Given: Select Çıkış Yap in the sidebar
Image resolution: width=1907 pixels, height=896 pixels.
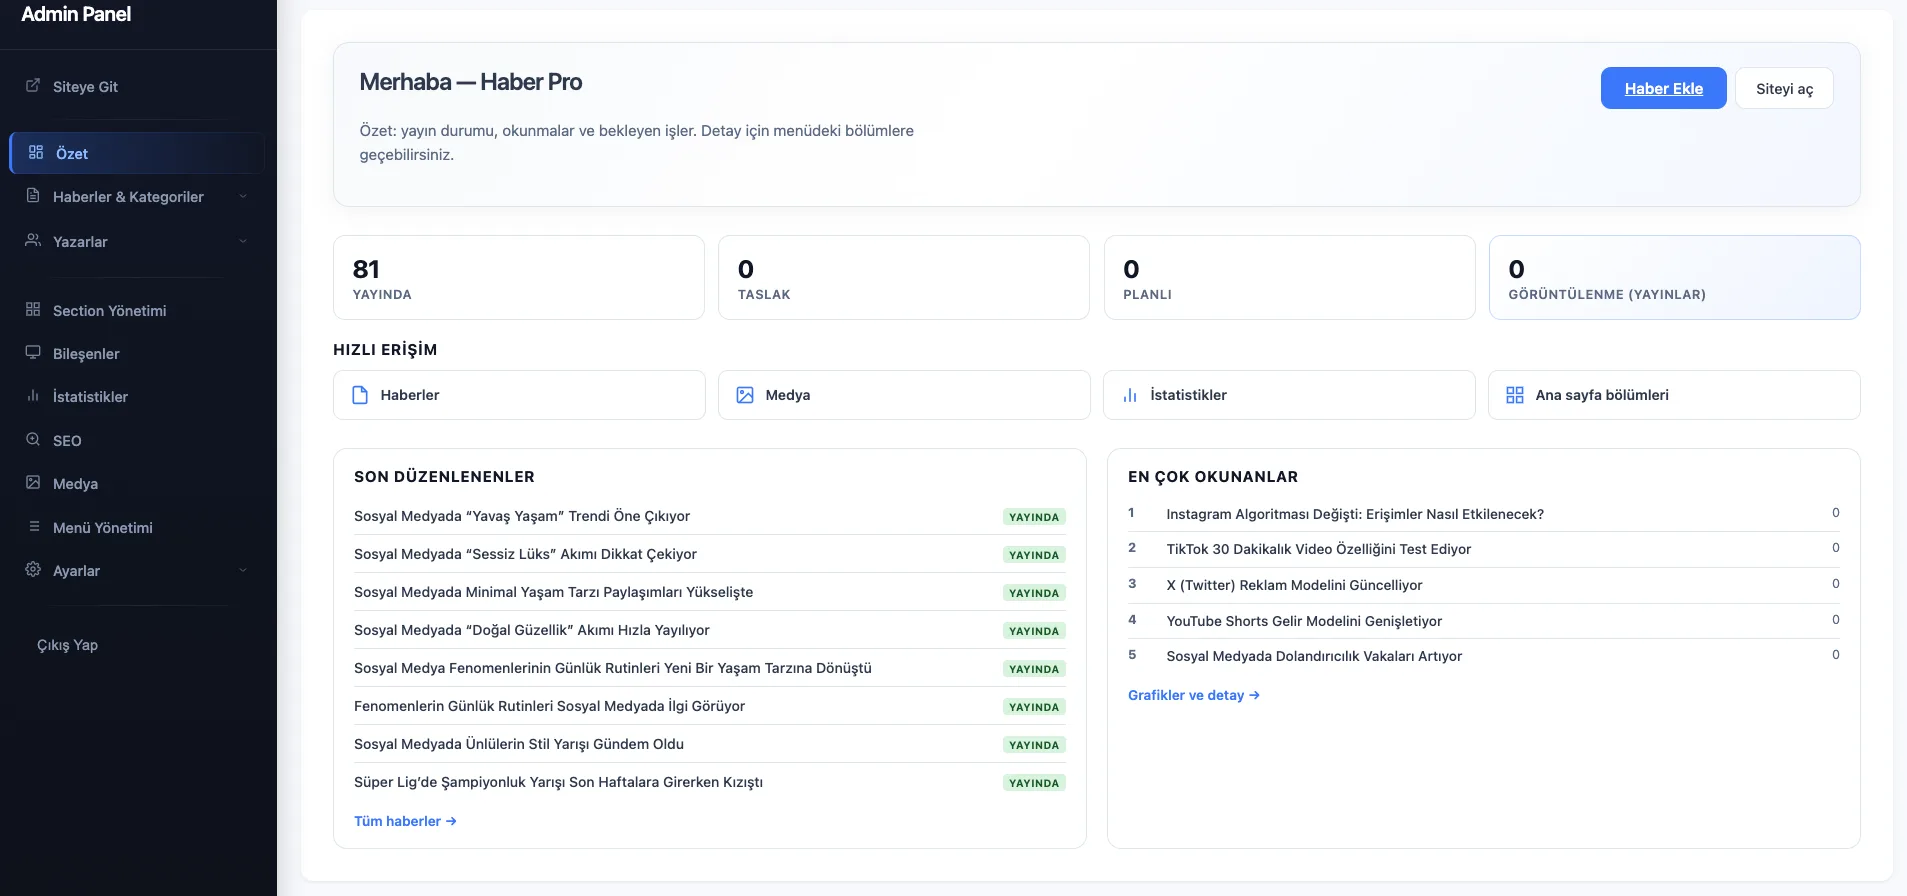Looking at the screenshot, I should (67, 645).
